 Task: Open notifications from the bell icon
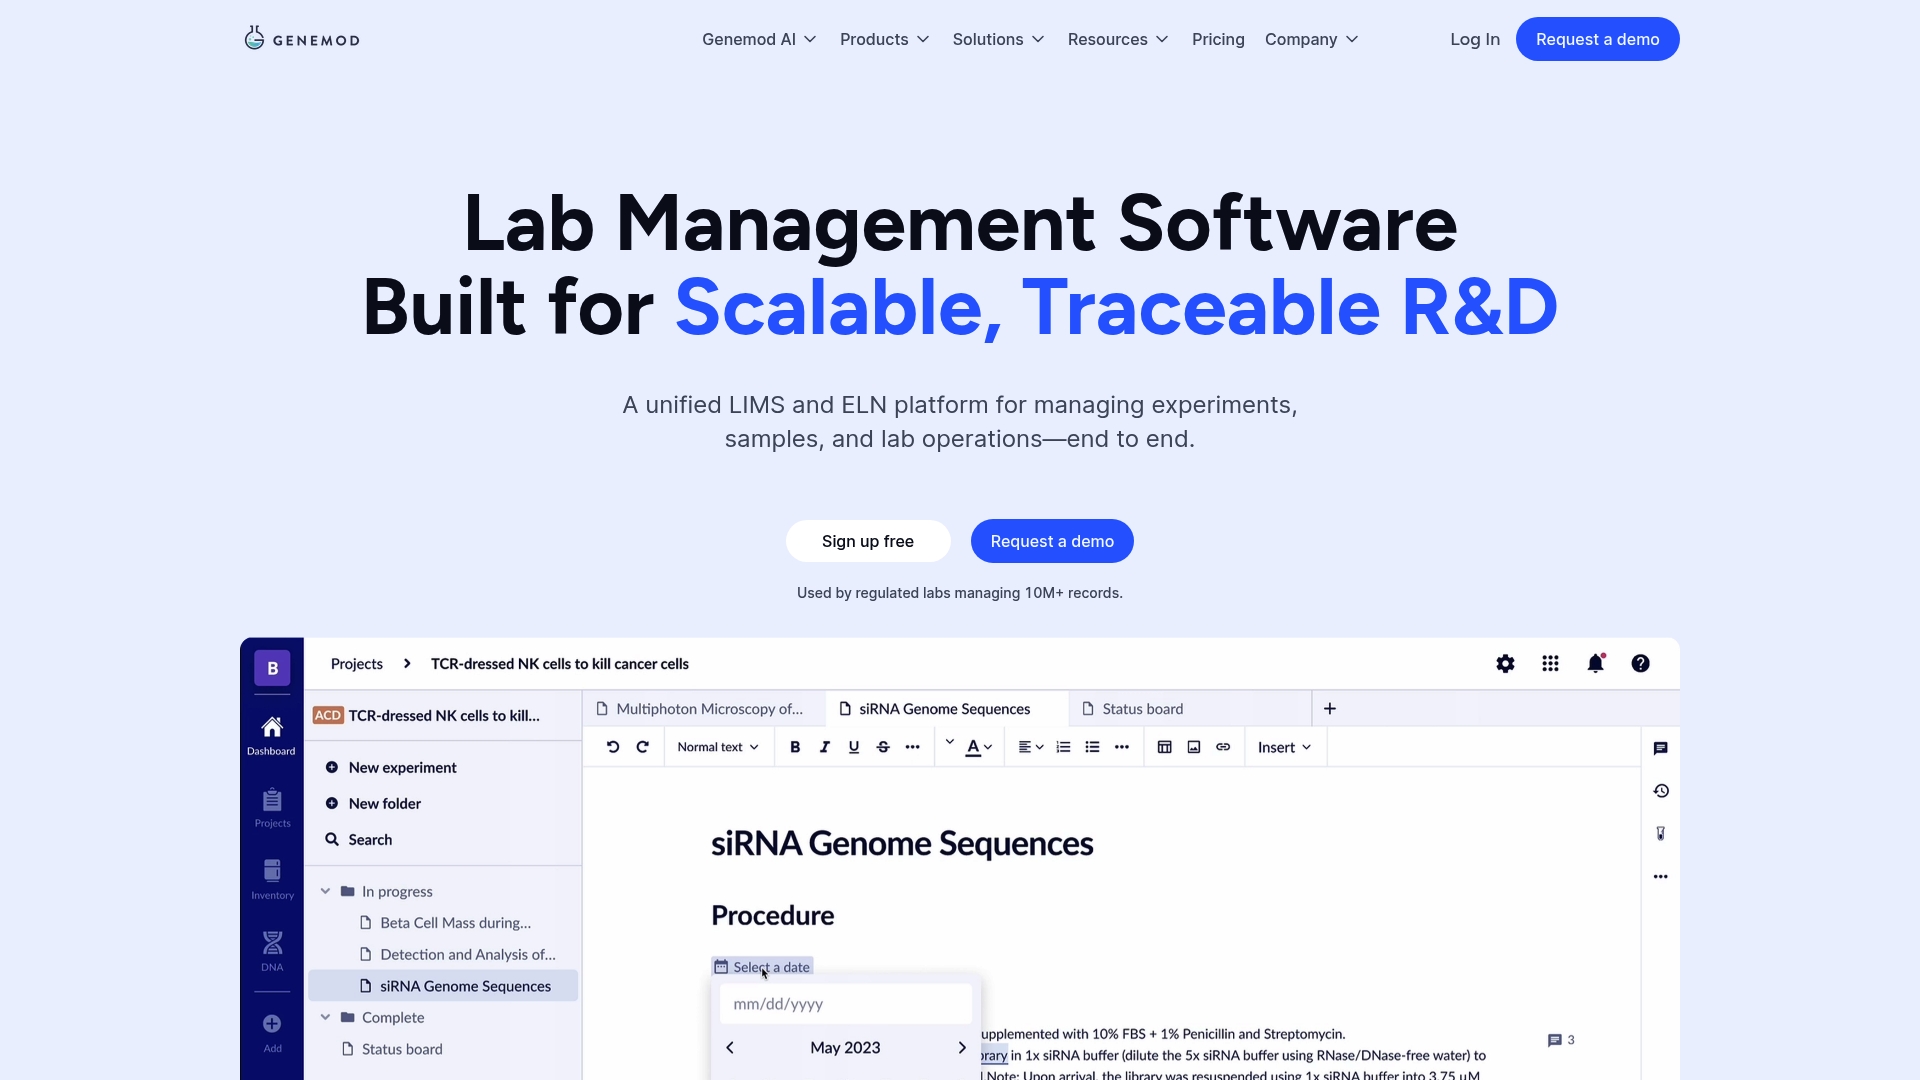[1596, 663]
